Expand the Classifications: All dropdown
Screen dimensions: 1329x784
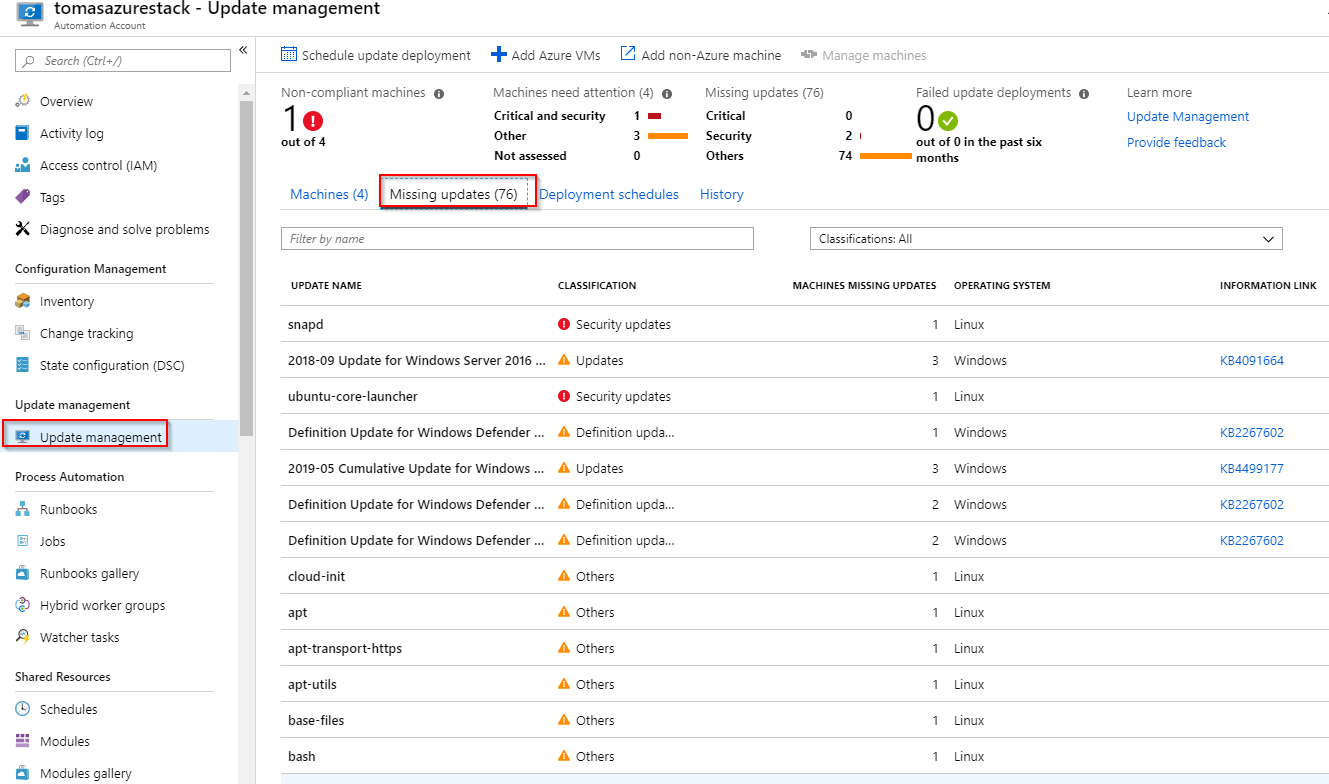click(x=1046, y=239)
